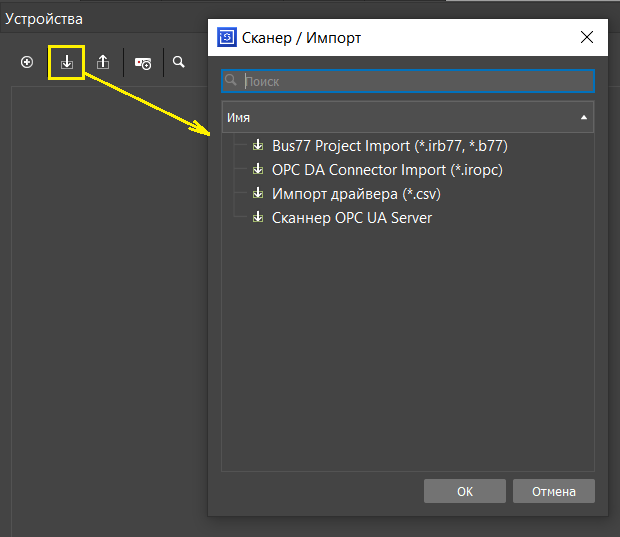Click the add device plus icon

(27, 62)
